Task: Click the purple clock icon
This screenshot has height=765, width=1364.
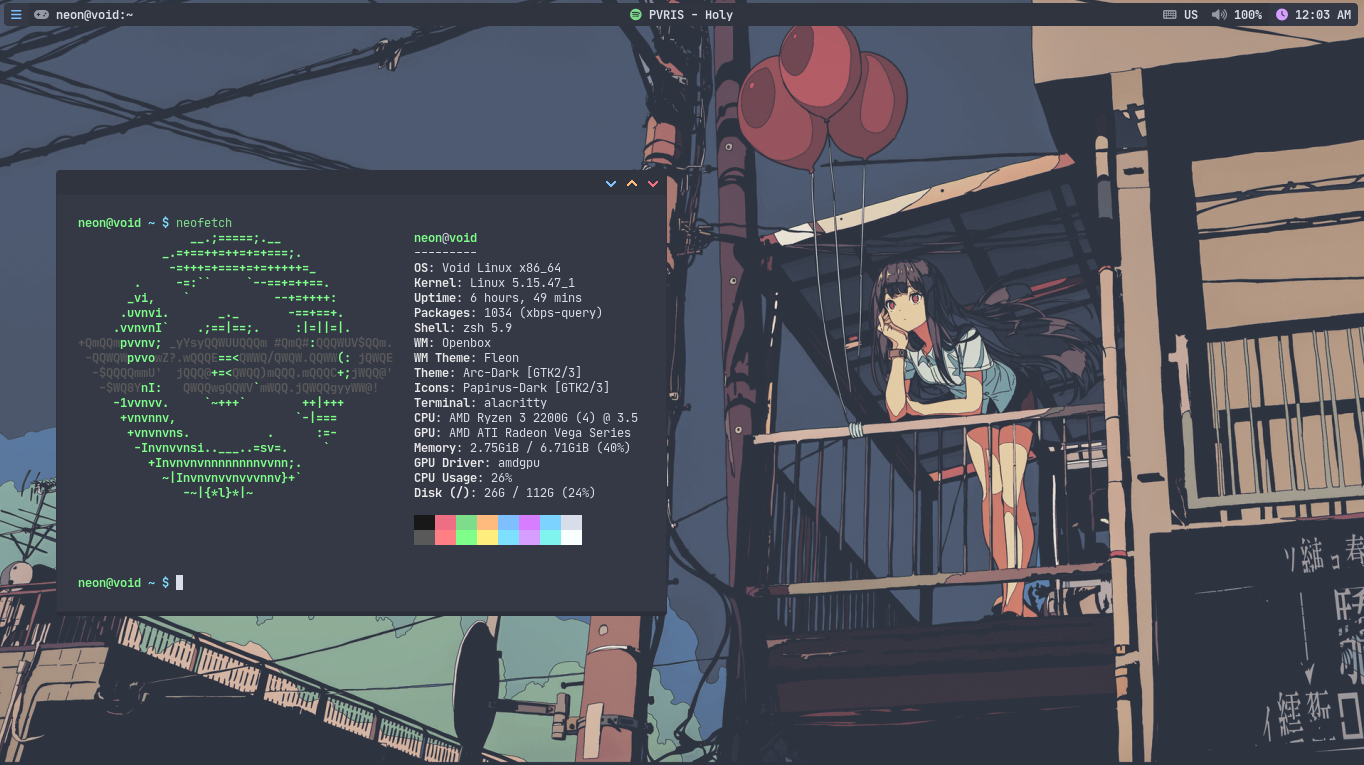Action: 1281,15
